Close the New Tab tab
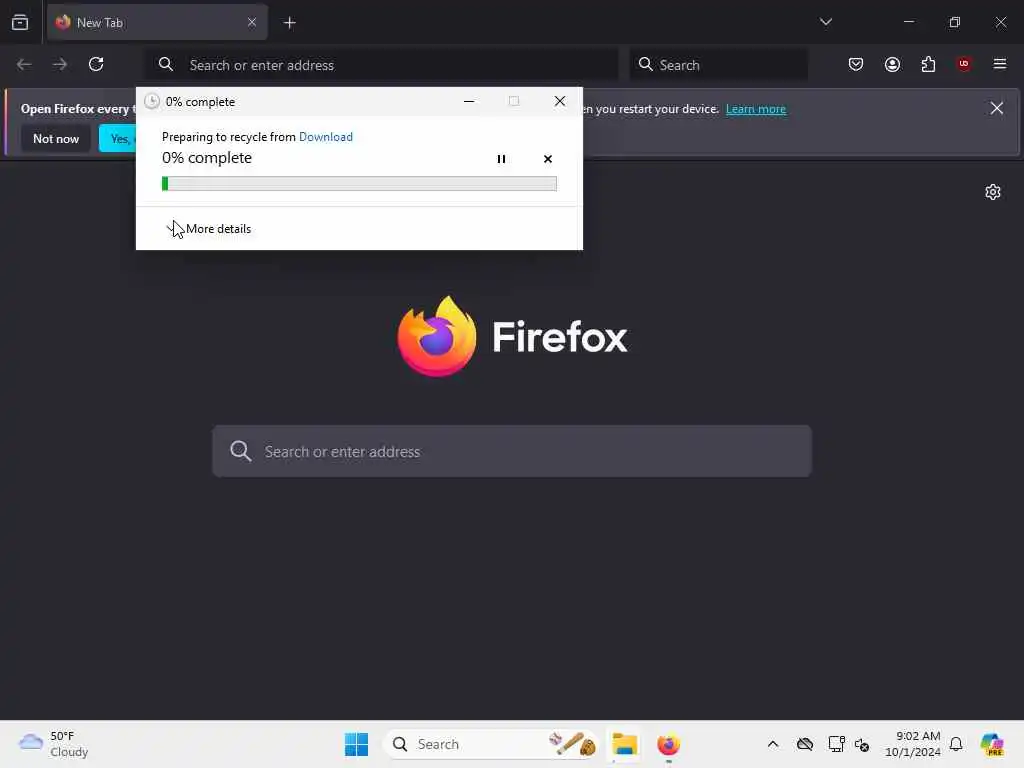 (251, 22)
